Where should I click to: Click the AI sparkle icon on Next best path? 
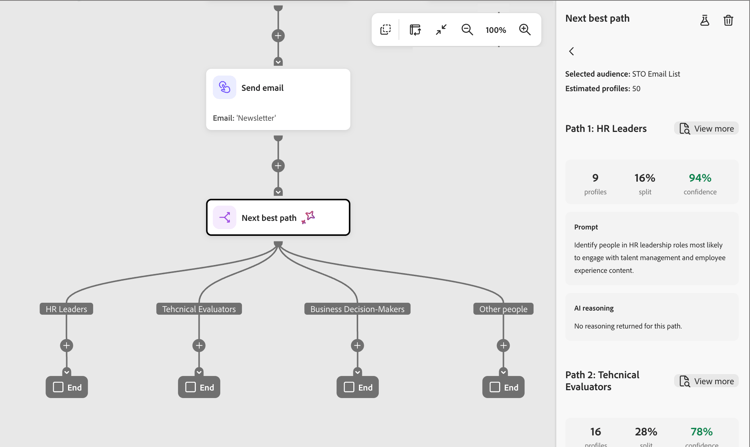[309, 217]
